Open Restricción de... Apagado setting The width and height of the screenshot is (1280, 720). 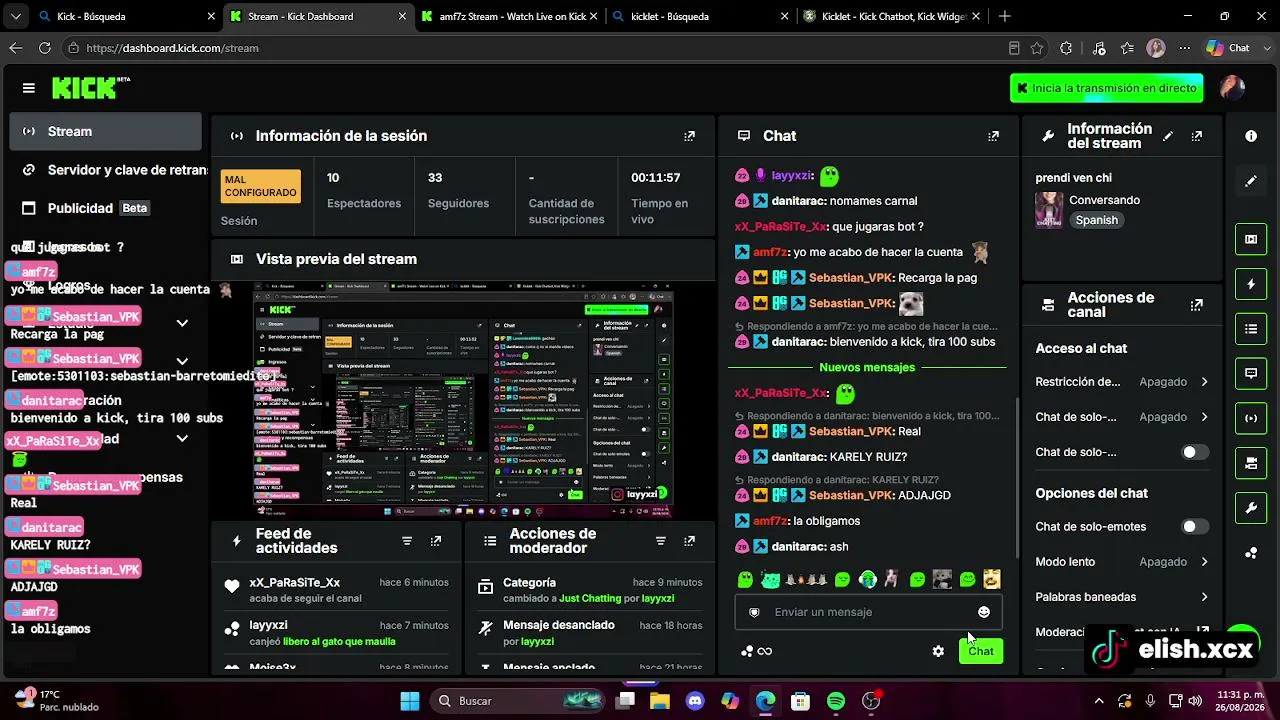pos(1122,382)
